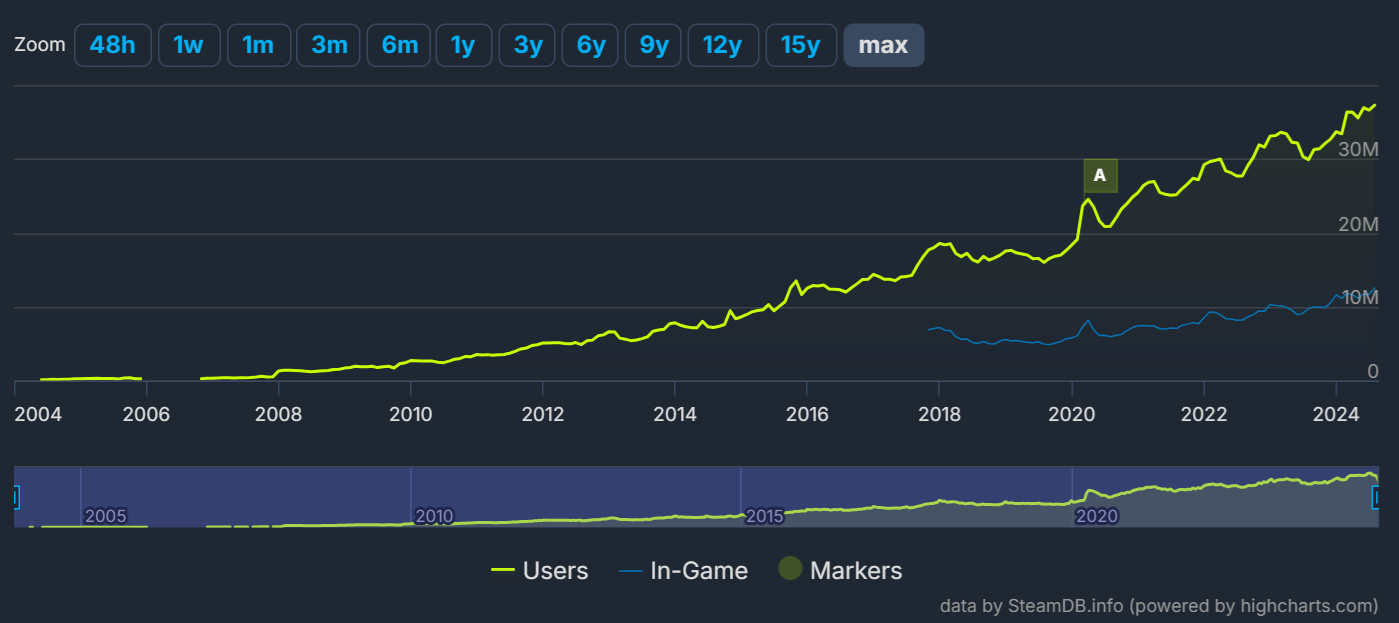Pick the 12y zoom range
This screenshot has height=623, width=1399.
[722, 45]
